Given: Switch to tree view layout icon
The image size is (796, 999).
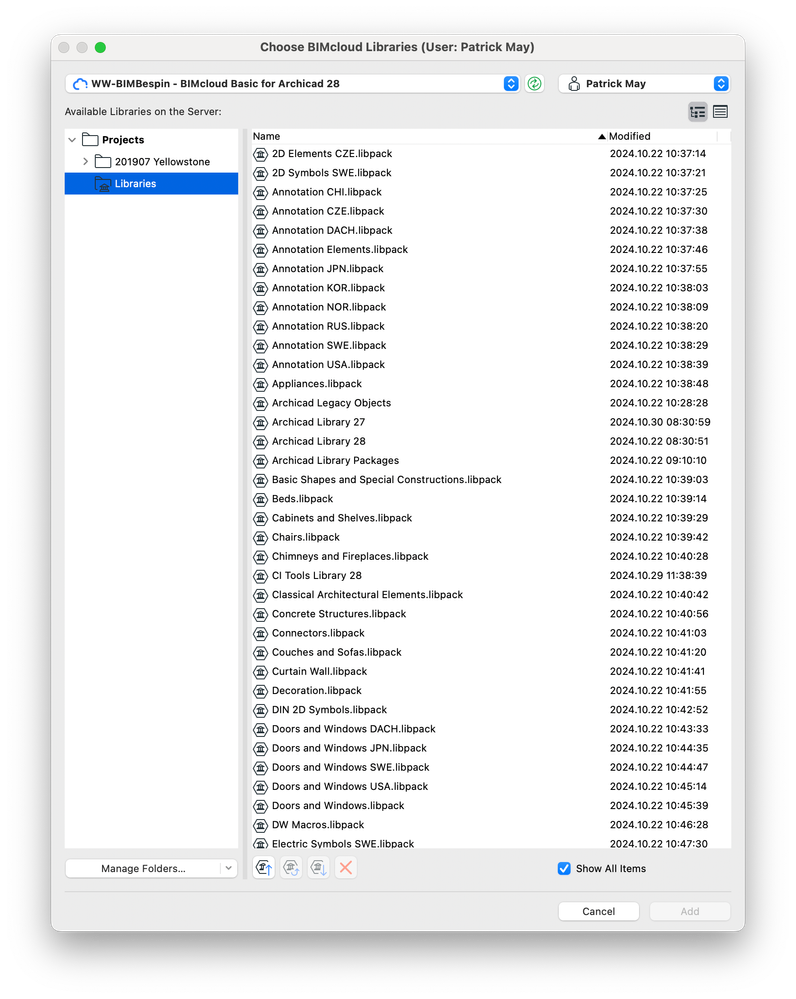Looking at the screenshot, I should tap(698, 112).
